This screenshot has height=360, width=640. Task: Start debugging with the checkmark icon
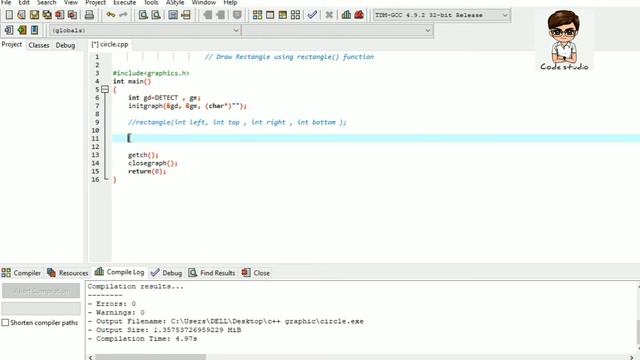pos(312,15)
